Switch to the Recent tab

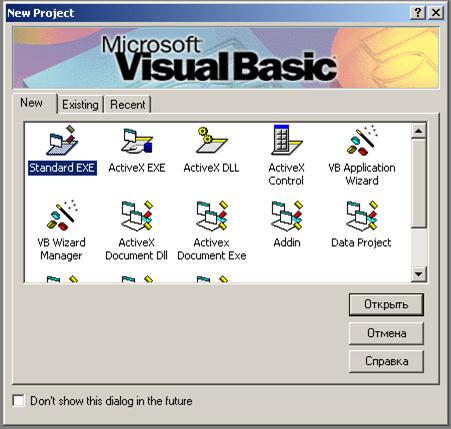[x=128, y=105]
